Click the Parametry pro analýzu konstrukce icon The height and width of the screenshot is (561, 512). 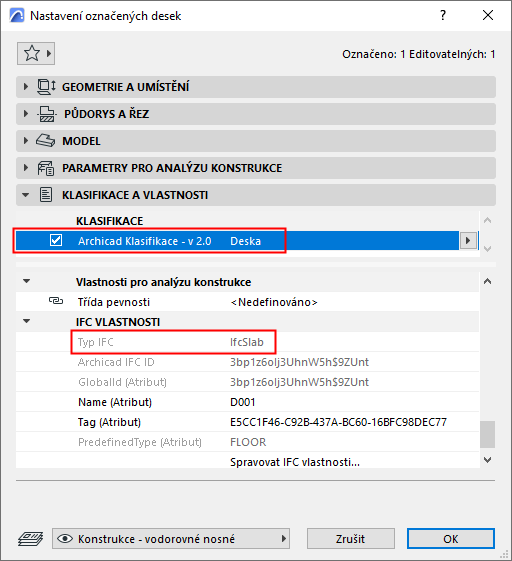46,168
